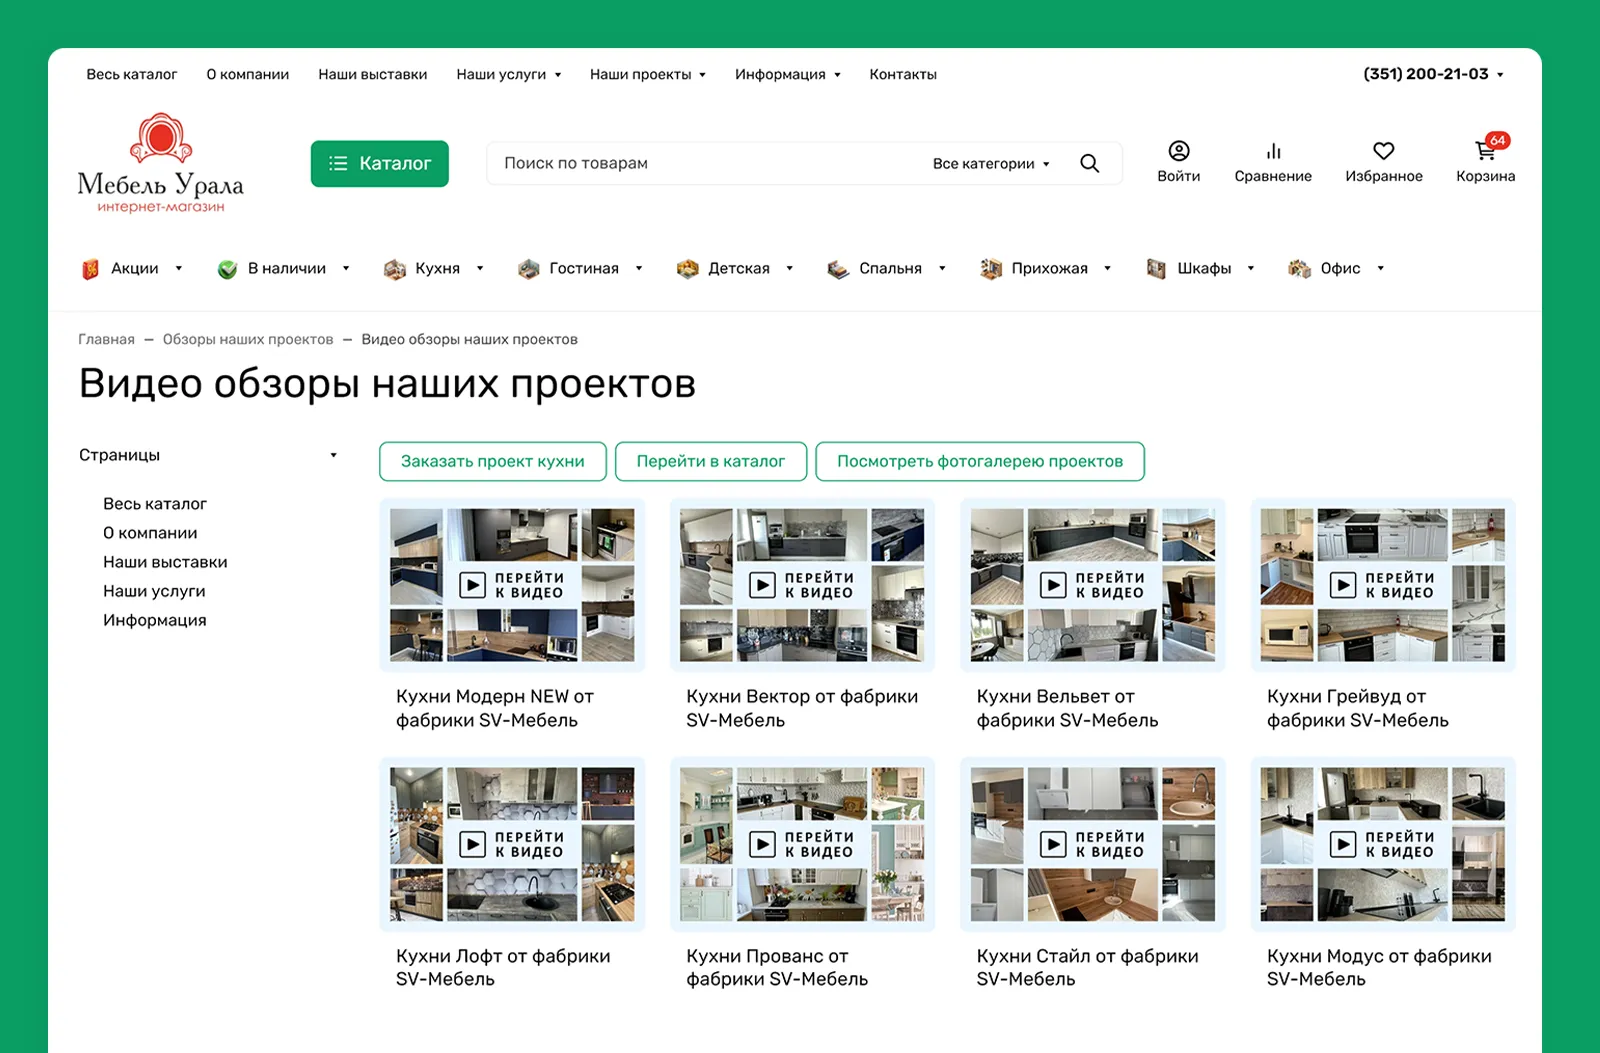Viewport: 1600px width, 1053px height.
Task: Click Посмотреть фотогалерею проектов button
Action: click(x=980, y=461)
